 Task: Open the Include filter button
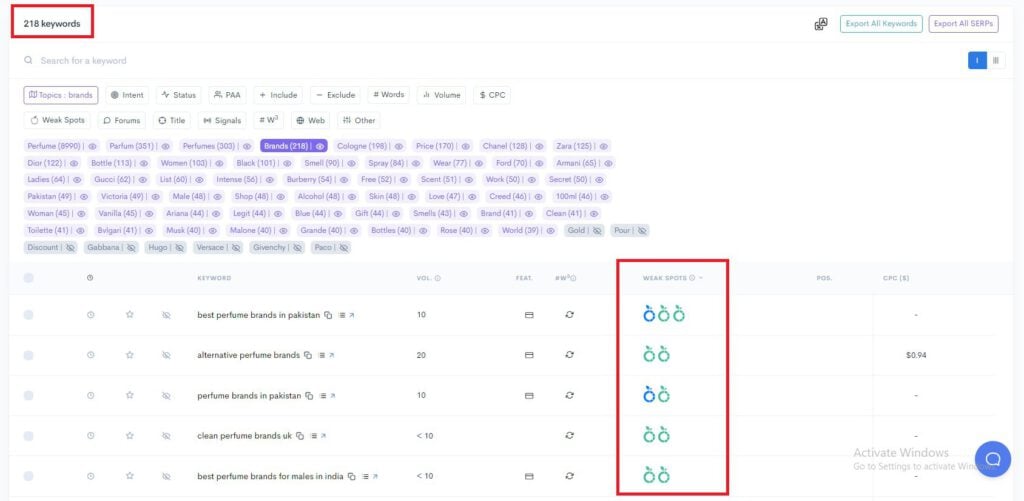click(x=278, y=95)
